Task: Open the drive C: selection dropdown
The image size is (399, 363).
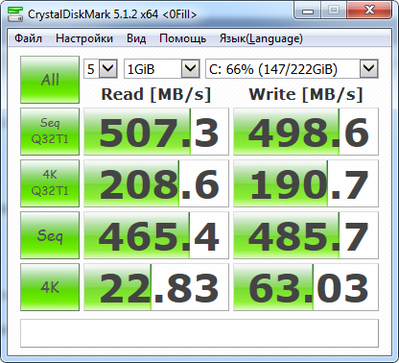Action: [x=292, y=69]
